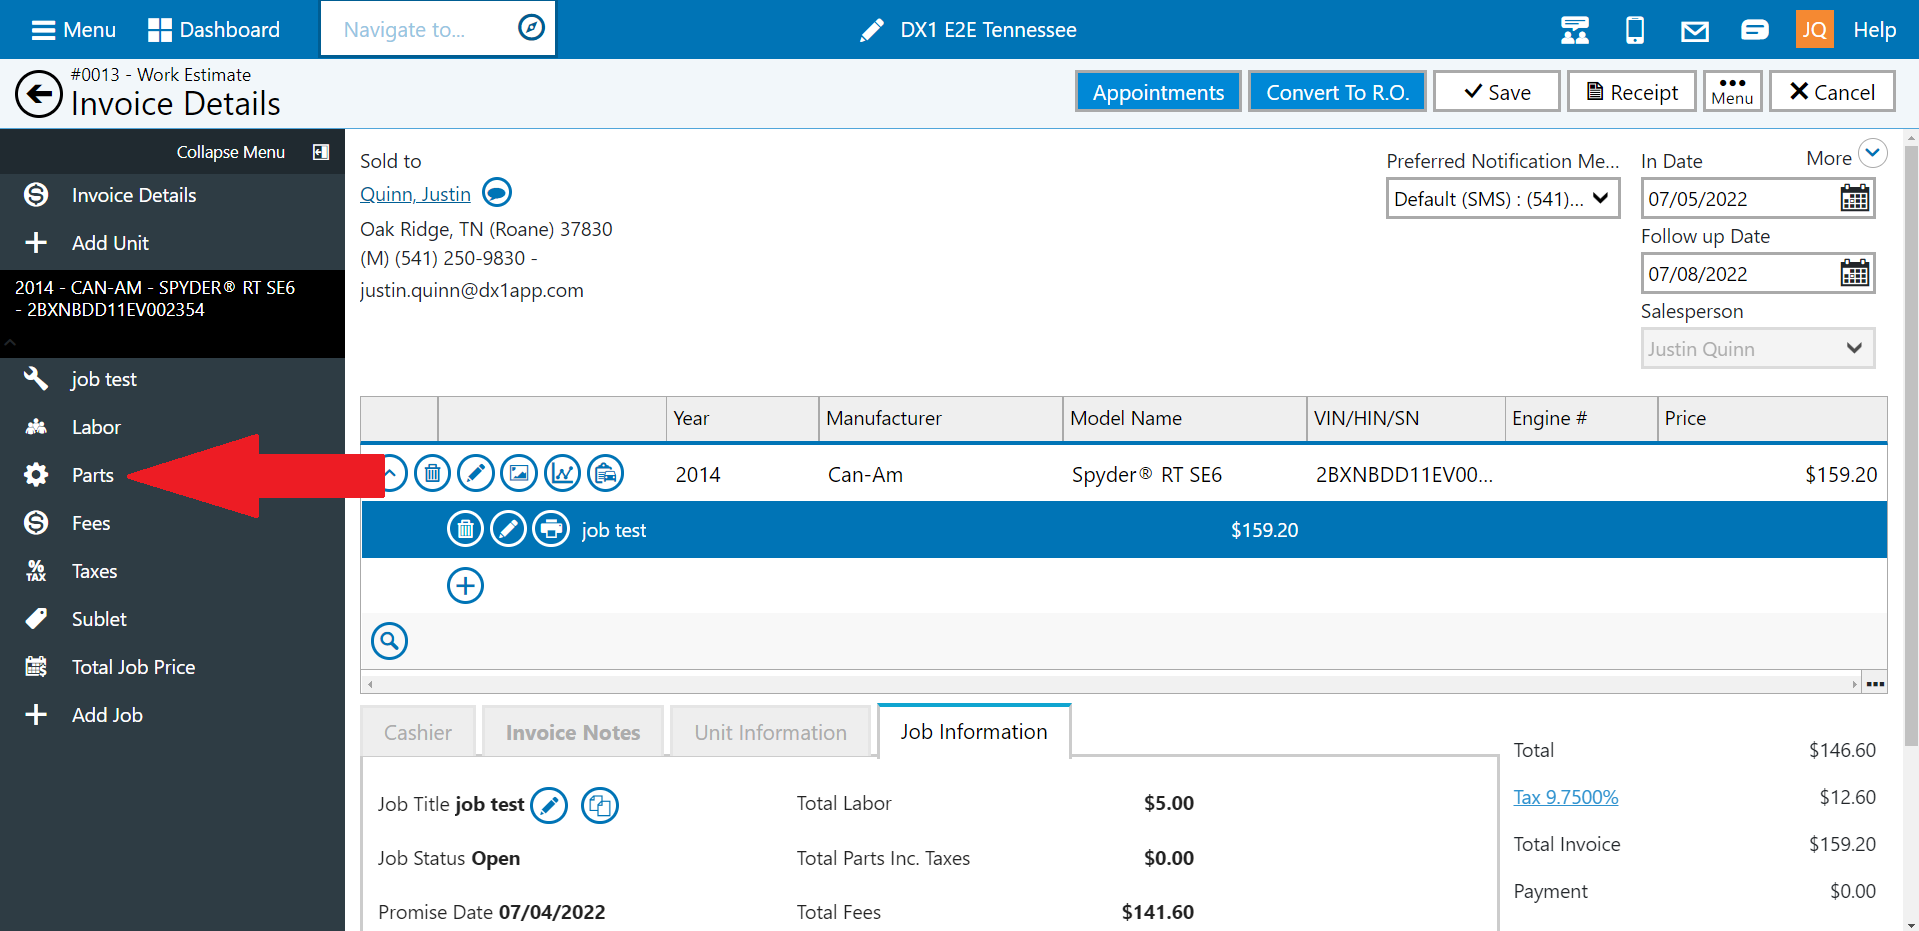
Task: Collapse the sidebar menu
Action: pyautogui.click(x=252, y=152)
